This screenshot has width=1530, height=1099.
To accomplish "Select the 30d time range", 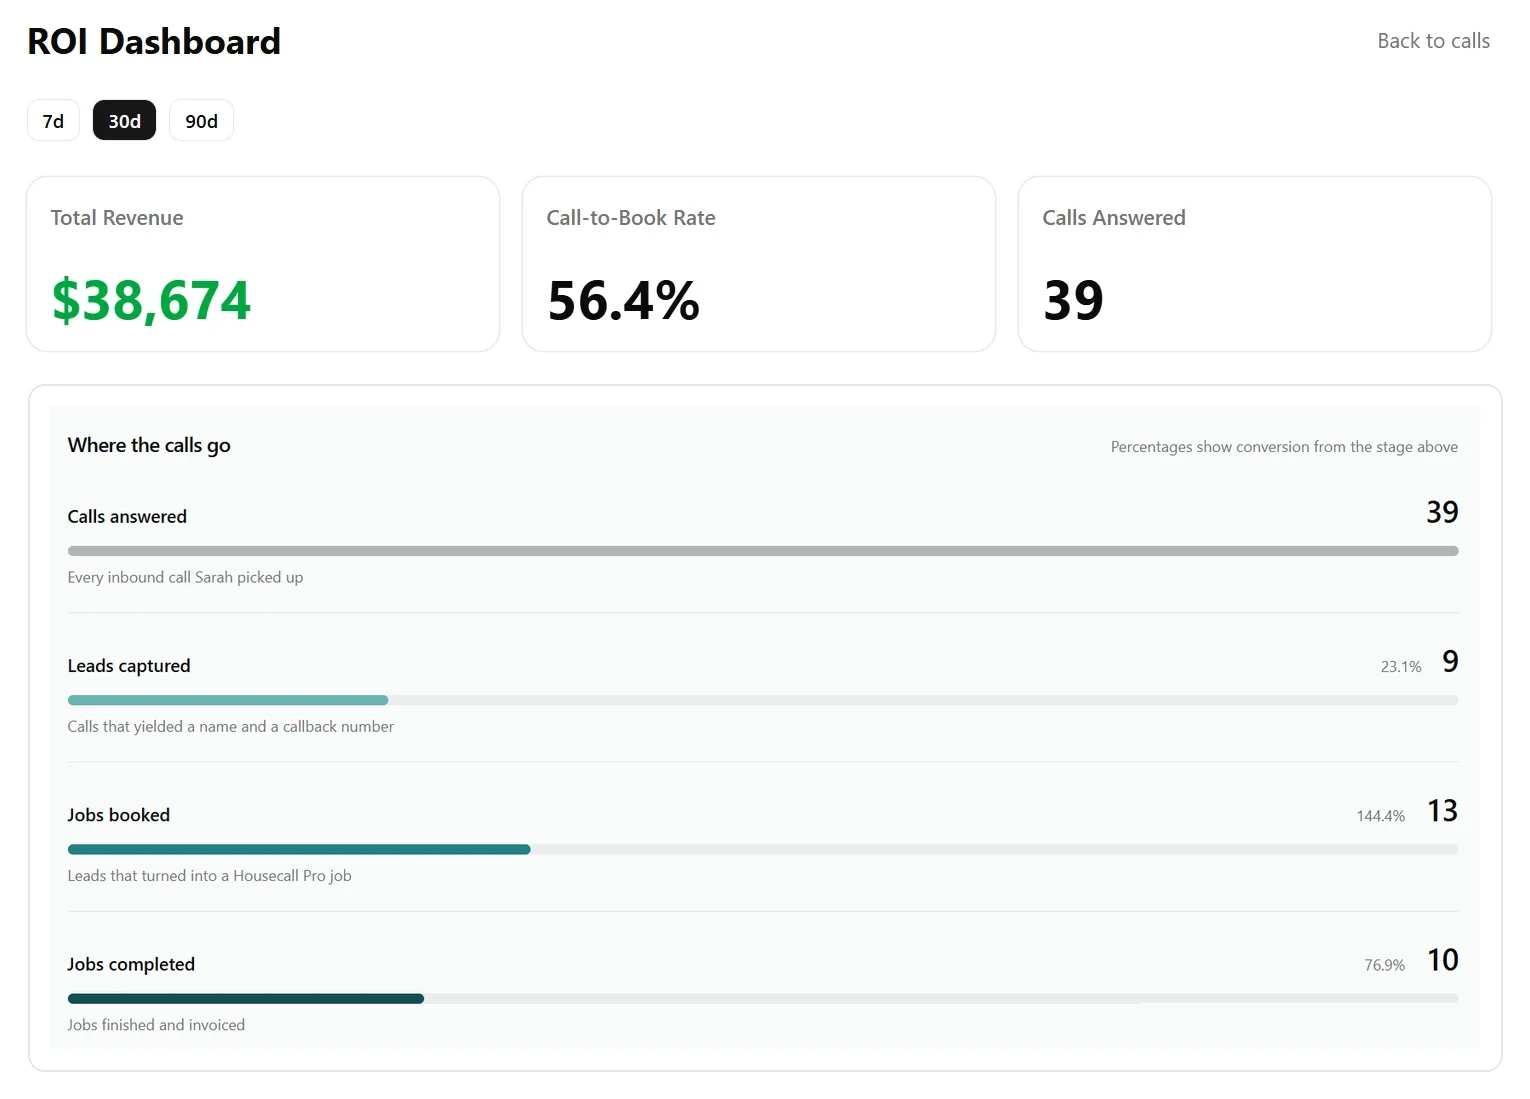I will (x=124, y=121).
